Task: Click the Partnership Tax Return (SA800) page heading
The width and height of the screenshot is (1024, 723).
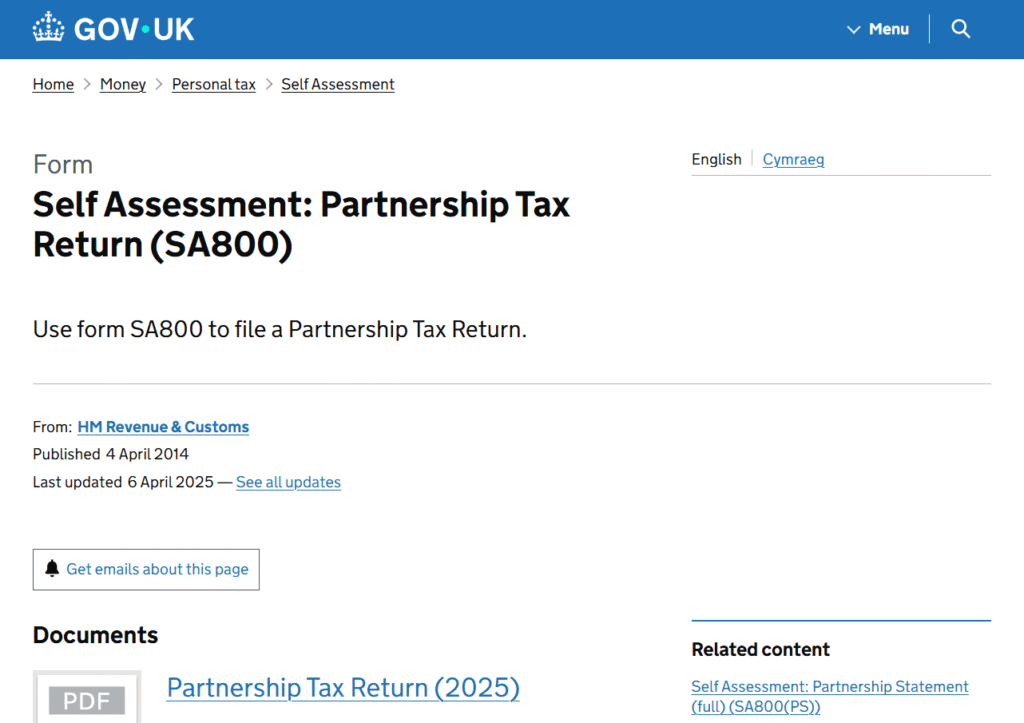Action: point(301,224)
